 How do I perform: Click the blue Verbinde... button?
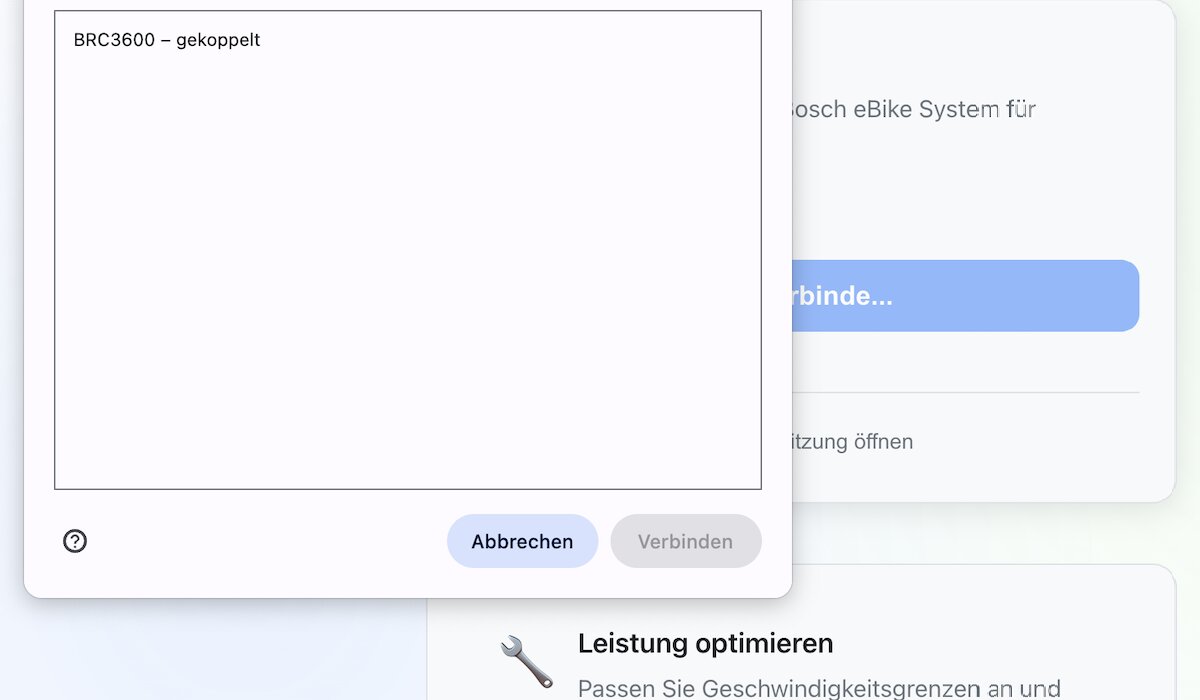click(x=966, y=295)
